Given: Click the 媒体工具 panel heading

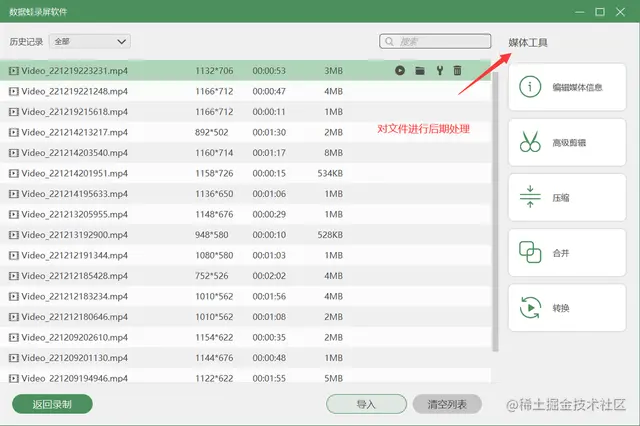Looking at the screenshot, I should pyautogui.click(x=528, y=42).
